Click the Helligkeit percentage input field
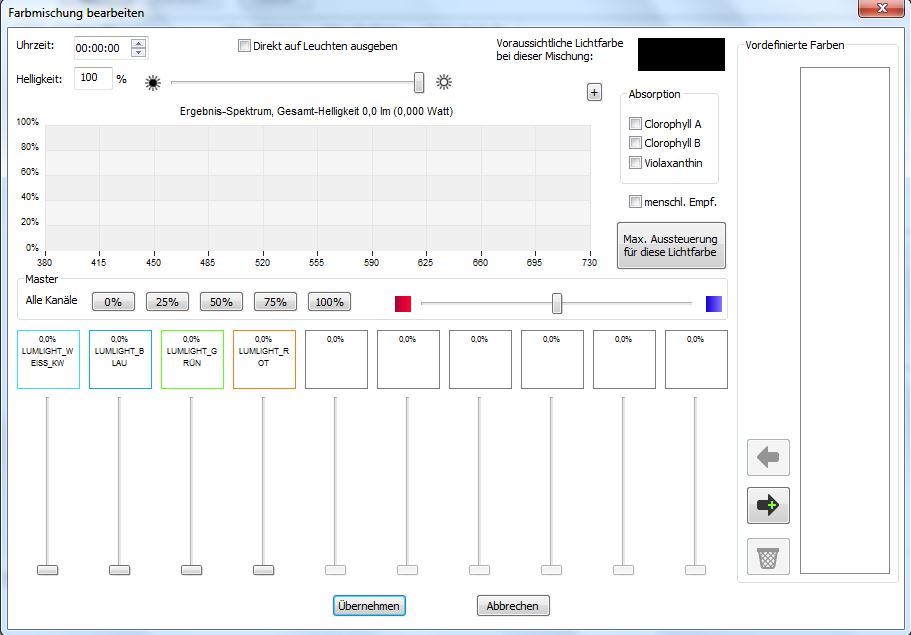This screenshot has height=635, width=911. coord(94,78)
